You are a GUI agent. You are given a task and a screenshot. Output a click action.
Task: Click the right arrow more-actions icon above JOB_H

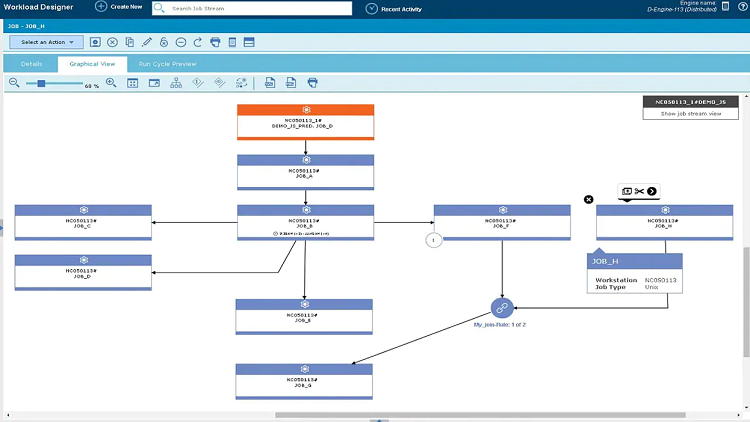click(652, 191)
